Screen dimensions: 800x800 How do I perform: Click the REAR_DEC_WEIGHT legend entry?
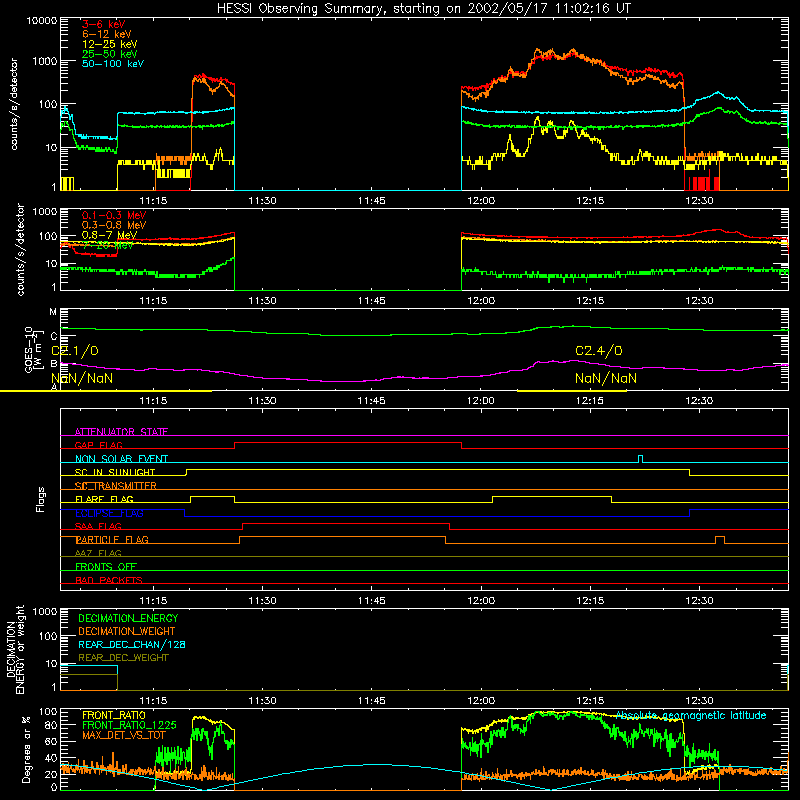coord(123,658)
